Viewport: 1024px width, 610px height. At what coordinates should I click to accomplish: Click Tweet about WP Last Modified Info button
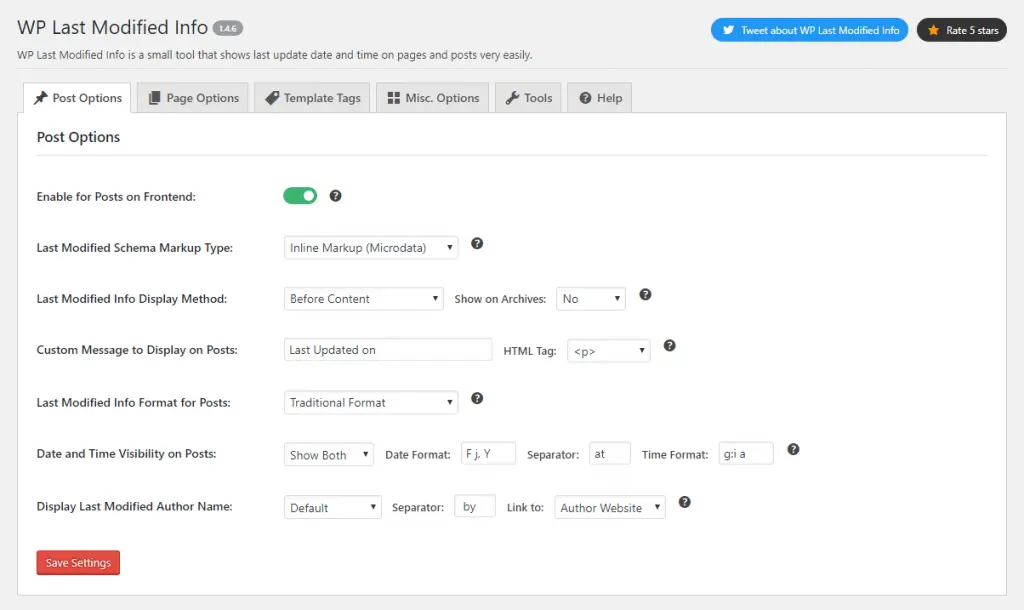click(x=810, y=30)
